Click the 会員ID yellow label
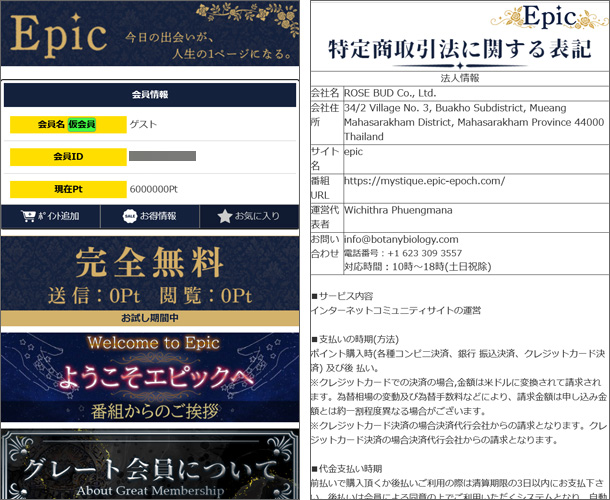 tap(68, 157)
